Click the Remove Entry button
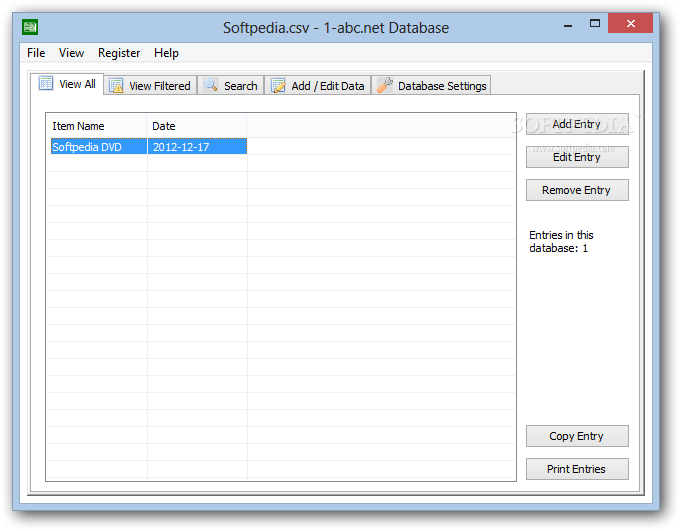680x531 pixels. [577, 190]
